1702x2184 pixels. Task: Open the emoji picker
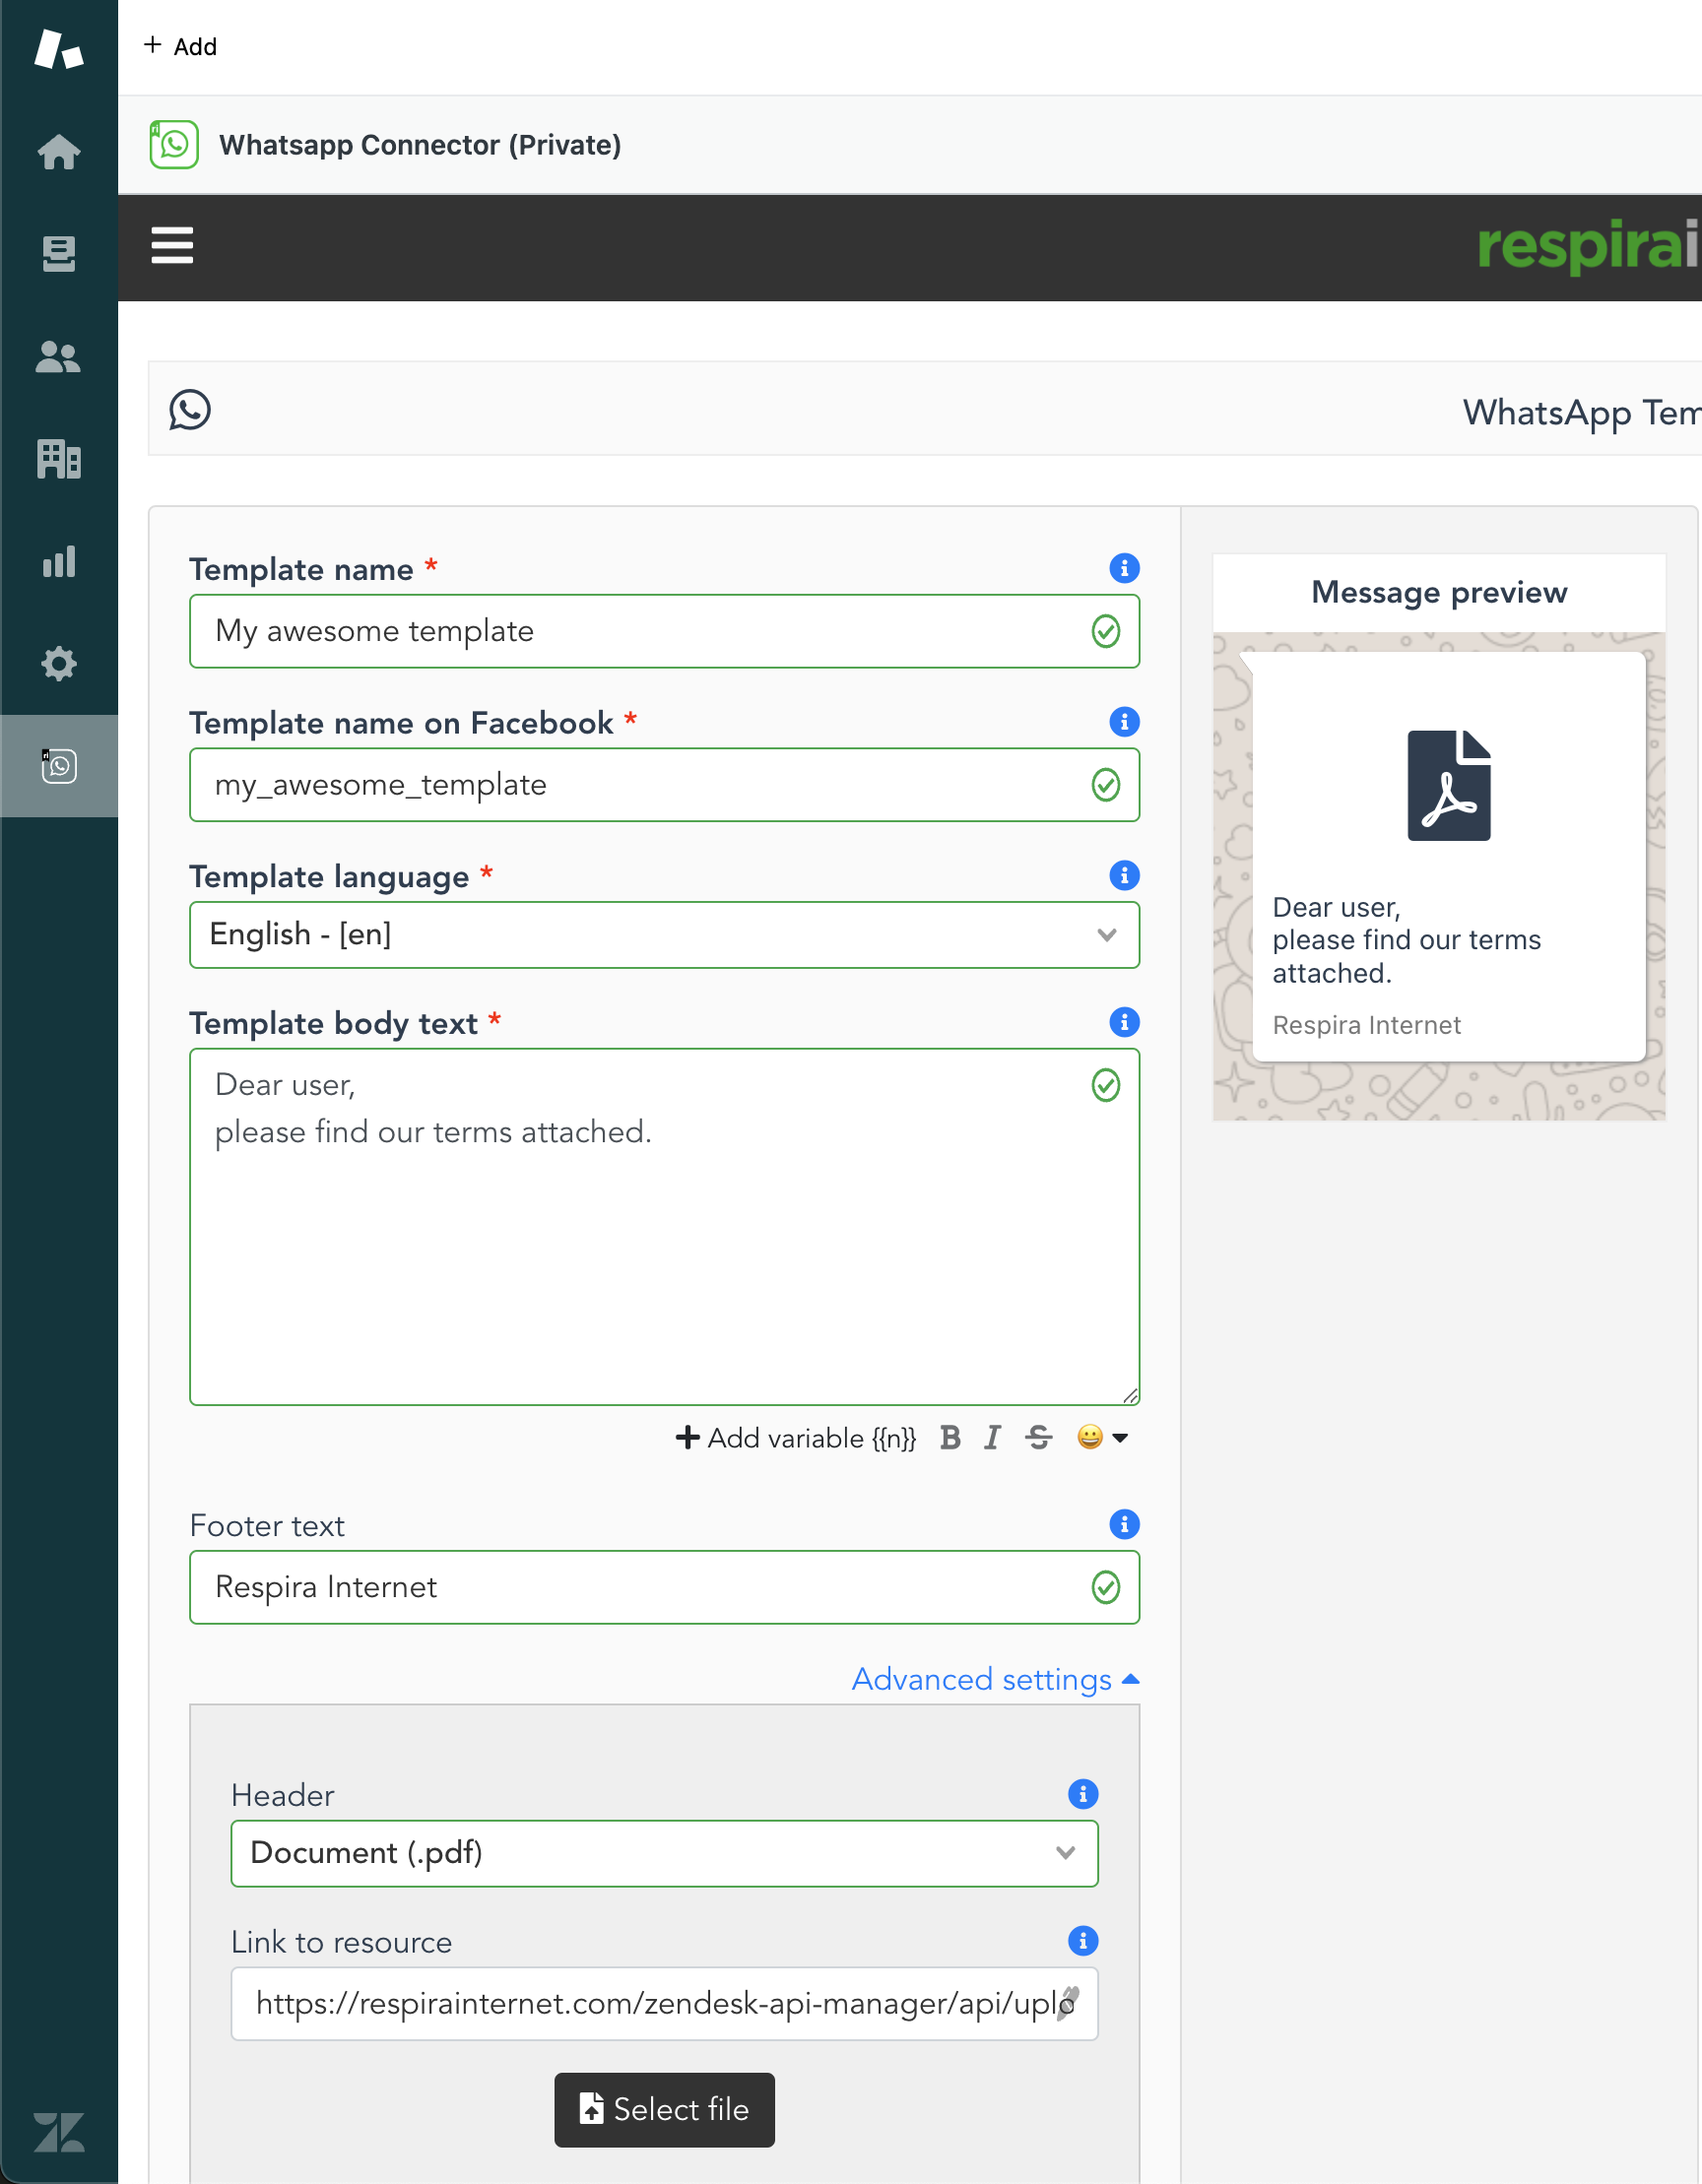coord(1088,1438)
